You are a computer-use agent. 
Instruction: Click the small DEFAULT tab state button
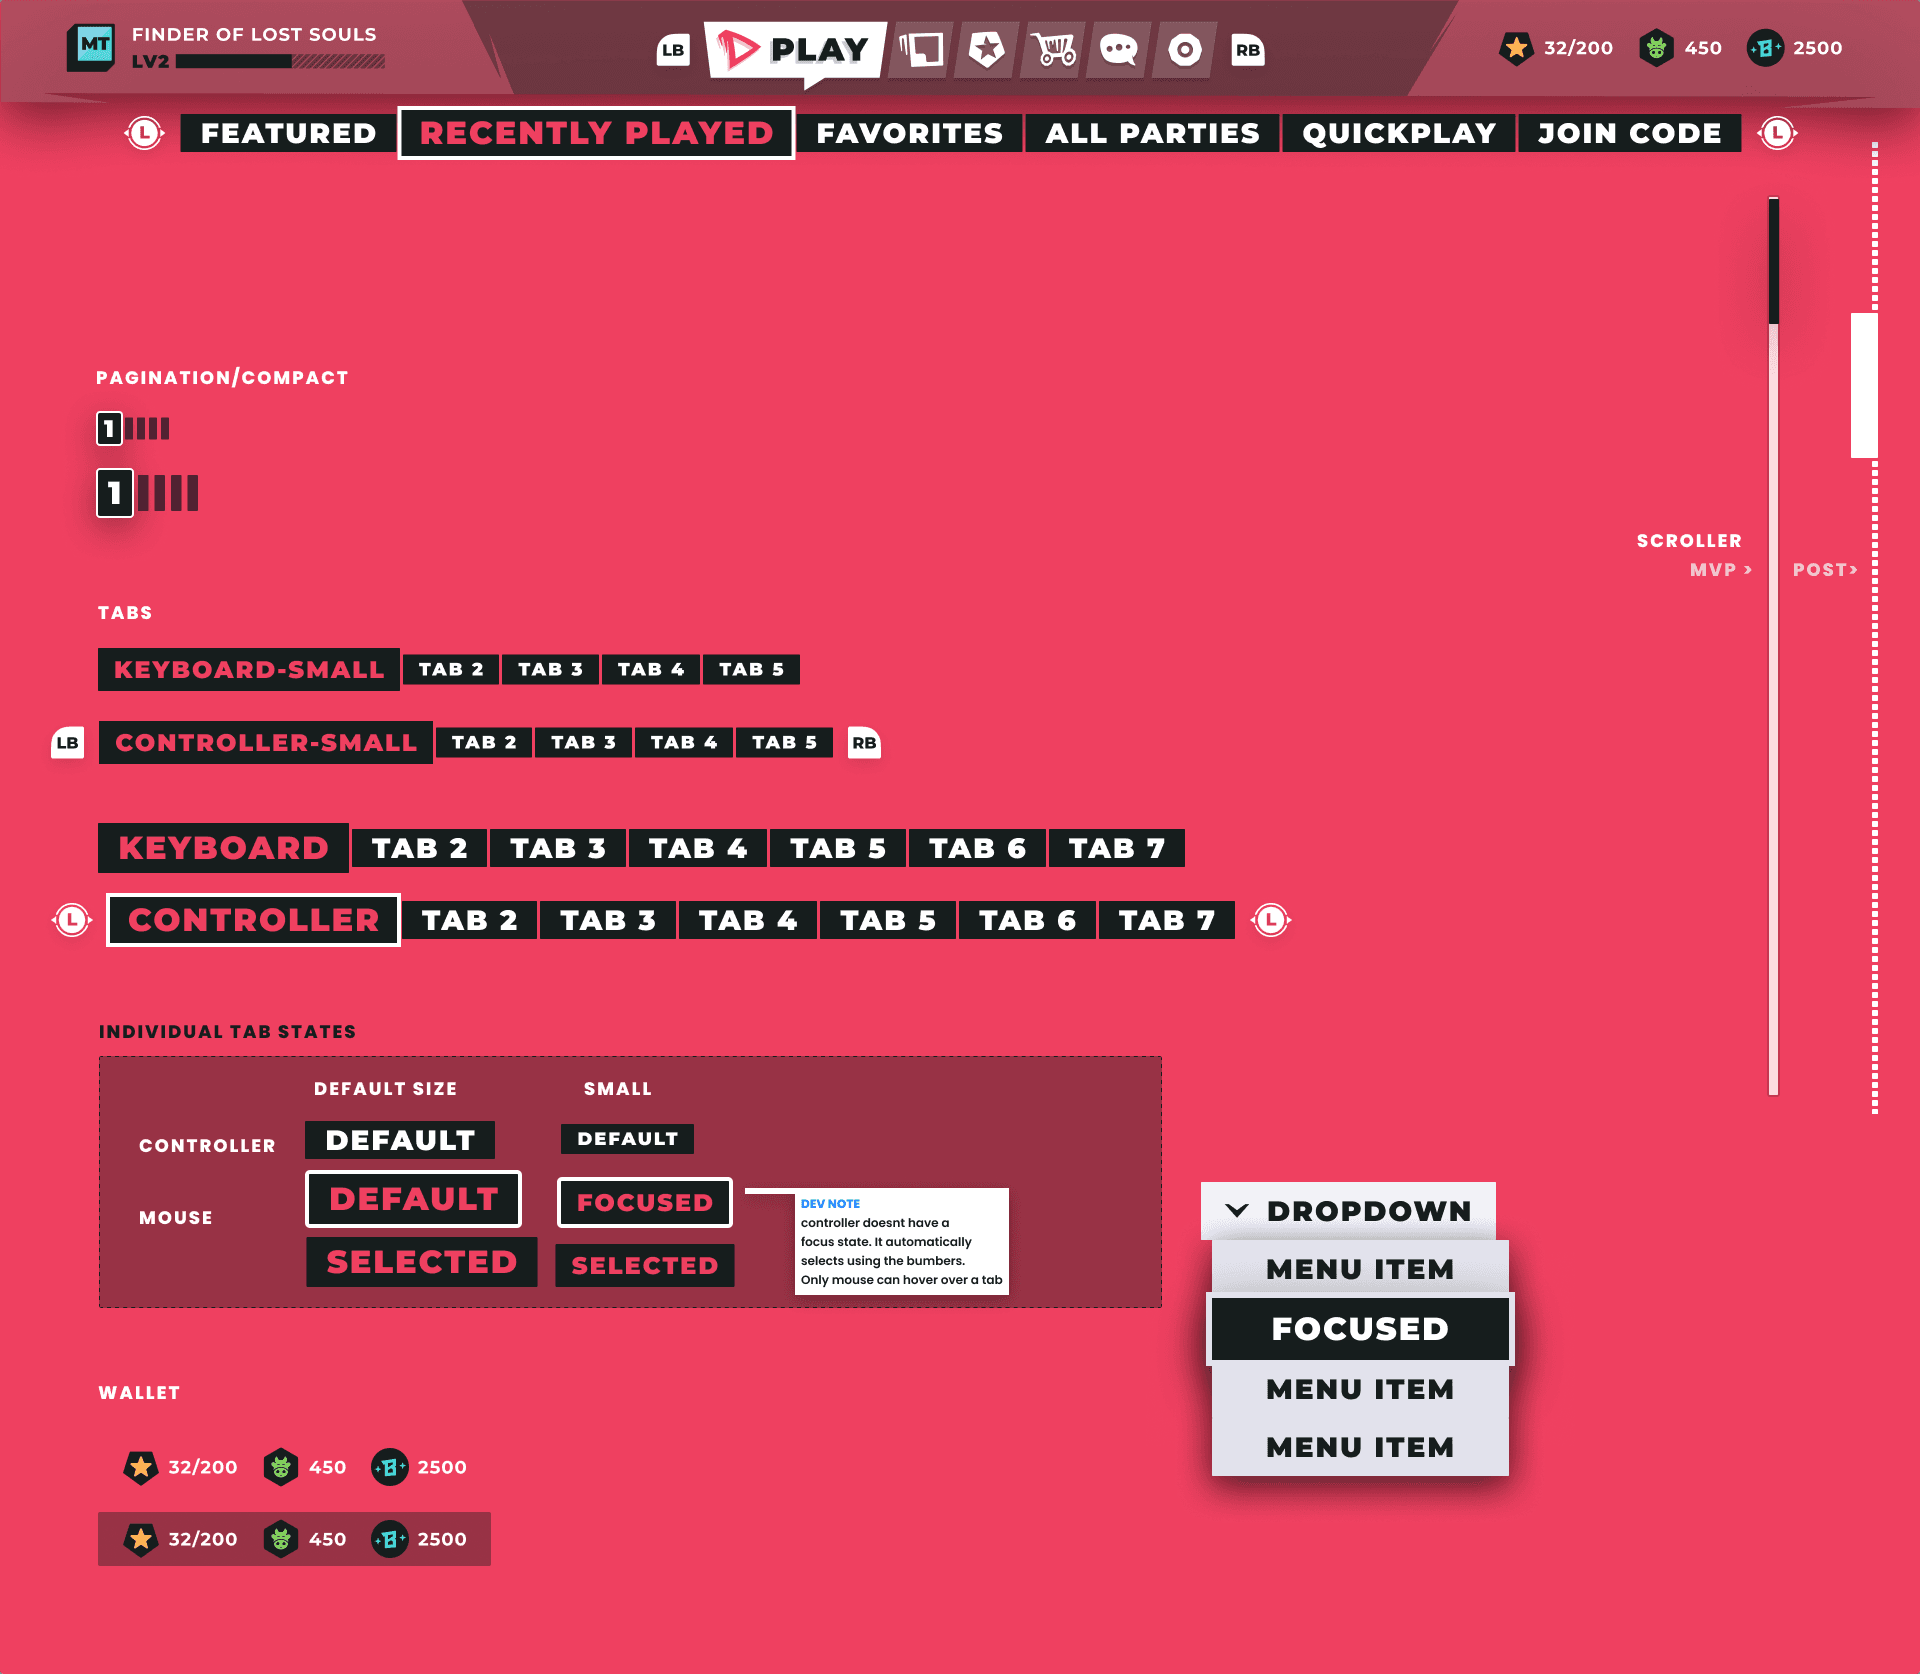point(627,1138)
